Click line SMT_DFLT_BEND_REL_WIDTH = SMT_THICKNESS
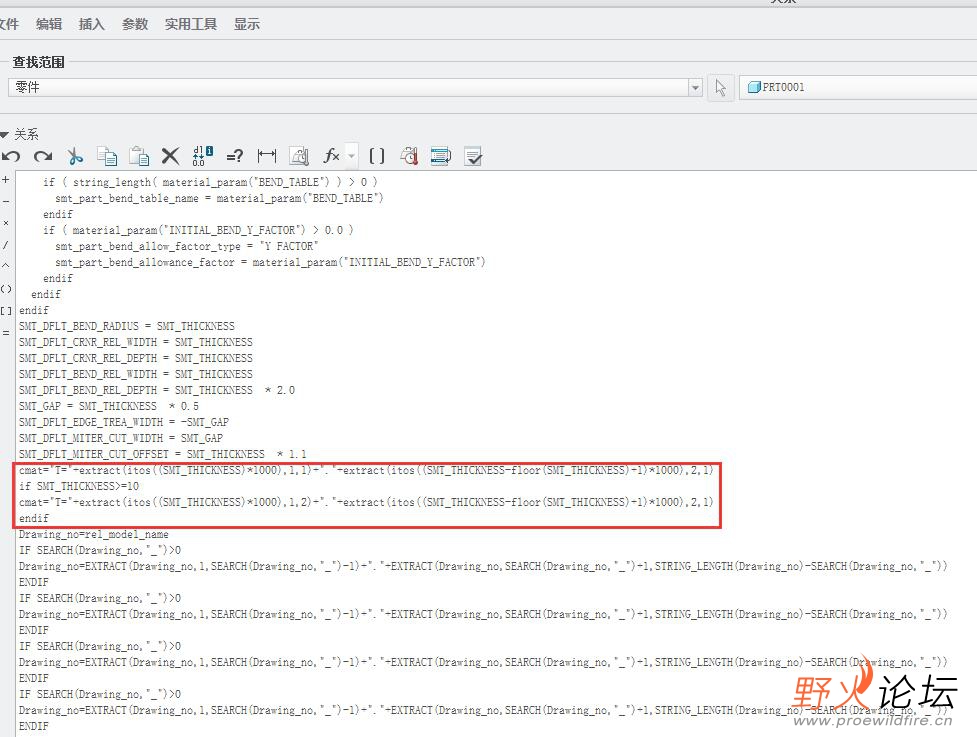Screen dimensions: 977x737 (135, 374)
